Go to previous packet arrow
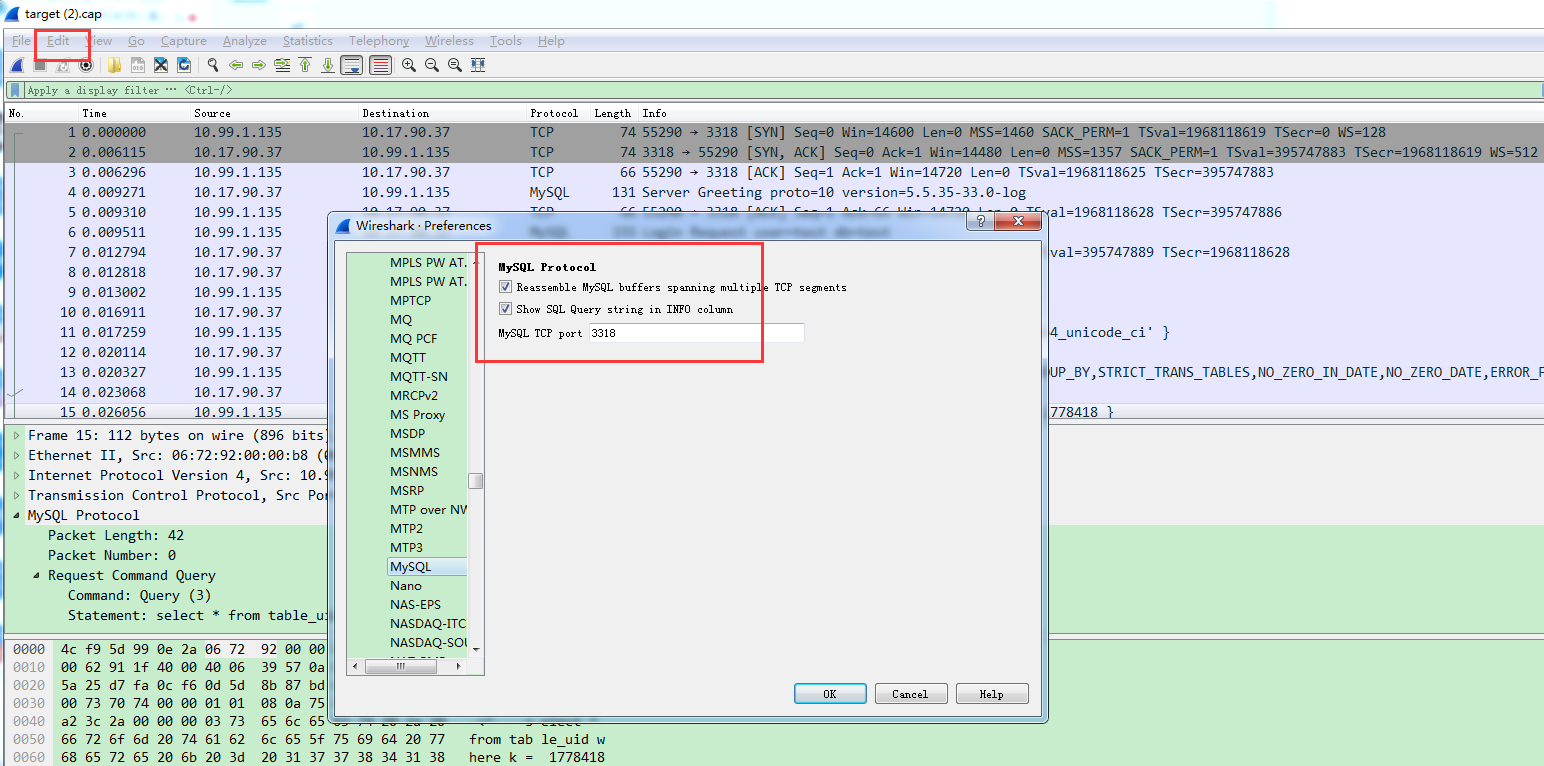The height and width of the screenshot is (766, 1544). (236, 65)
